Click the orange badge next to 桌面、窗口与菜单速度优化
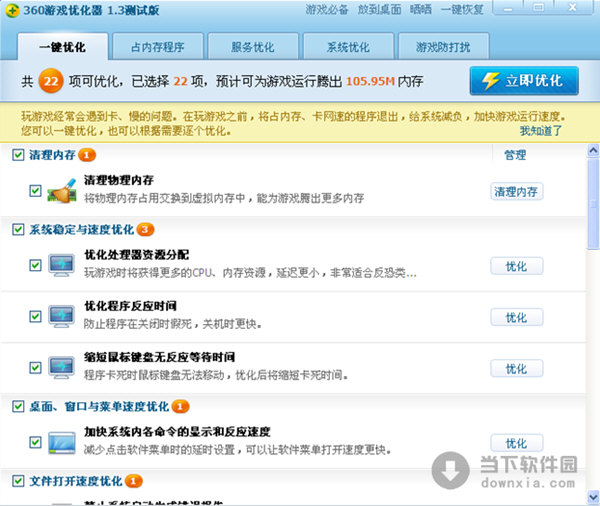 click(180, 406)
